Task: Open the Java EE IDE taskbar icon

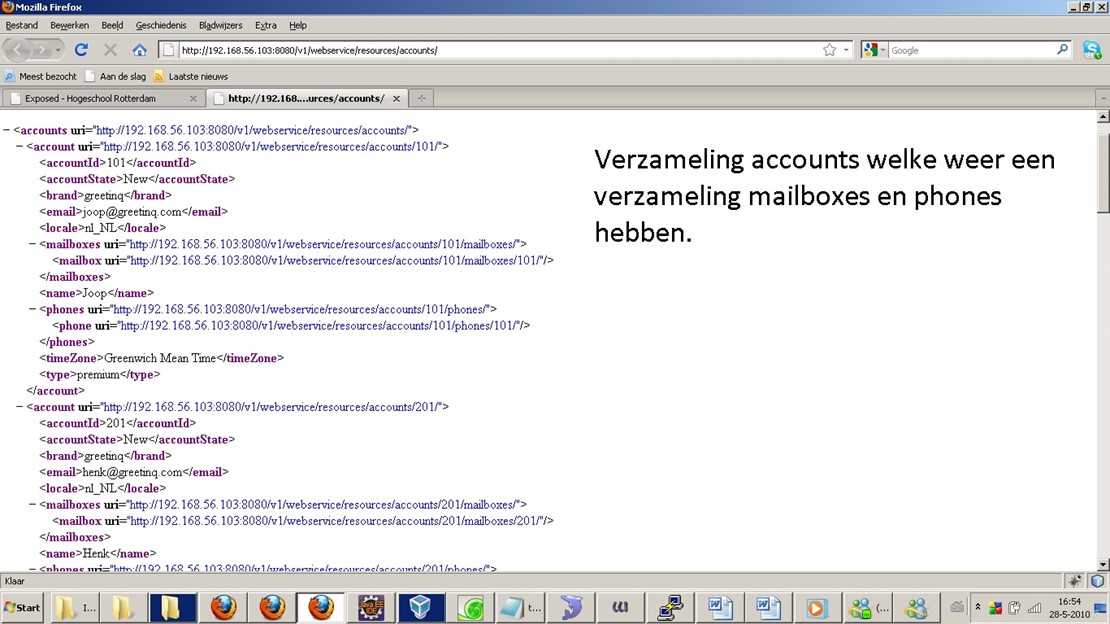Action: coord(371,607)
